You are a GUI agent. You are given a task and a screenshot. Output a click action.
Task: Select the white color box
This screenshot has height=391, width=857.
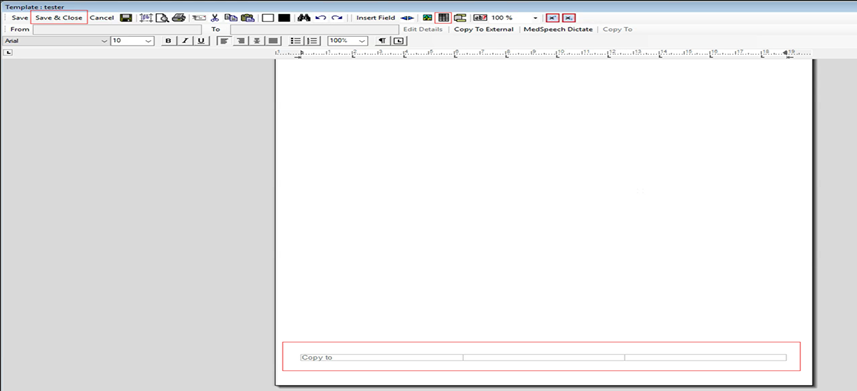[x=267, y=18]
